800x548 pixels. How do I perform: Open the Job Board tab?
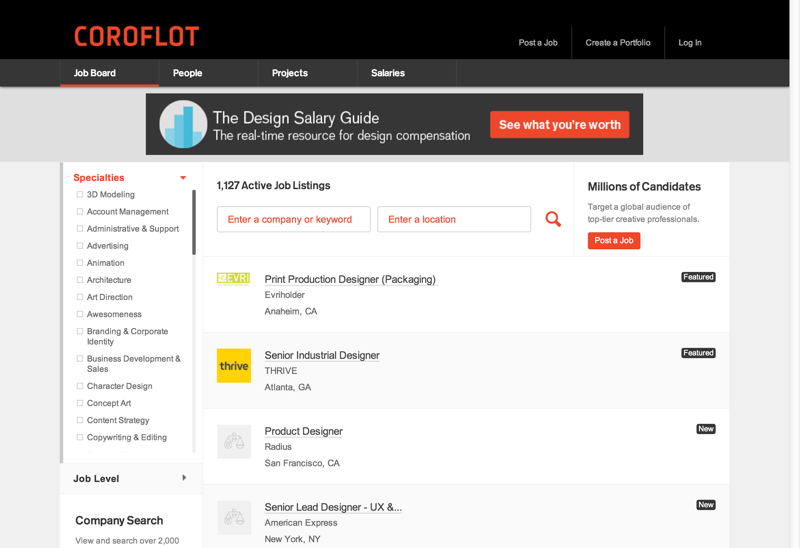110,73
